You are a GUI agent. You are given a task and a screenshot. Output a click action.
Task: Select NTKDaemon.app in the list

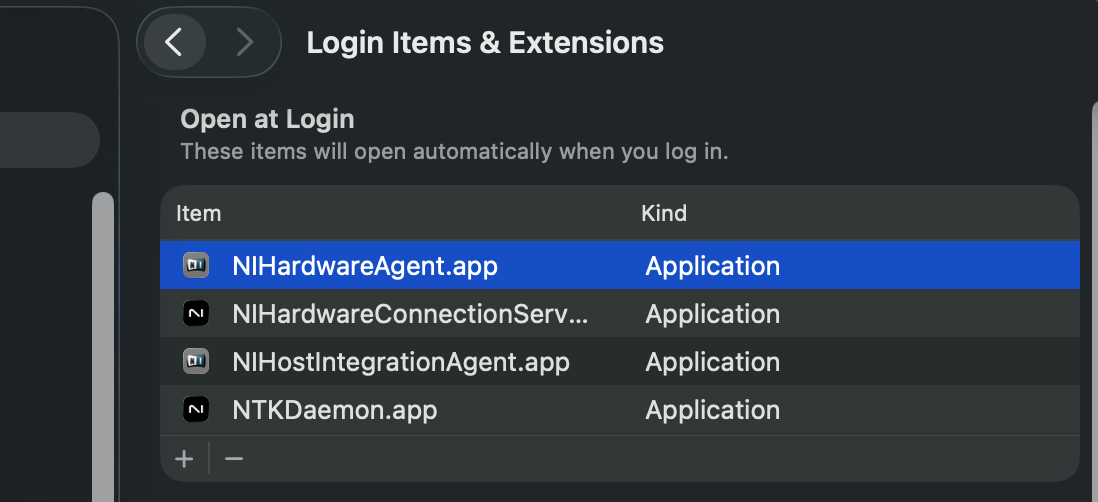coord(335,410)
